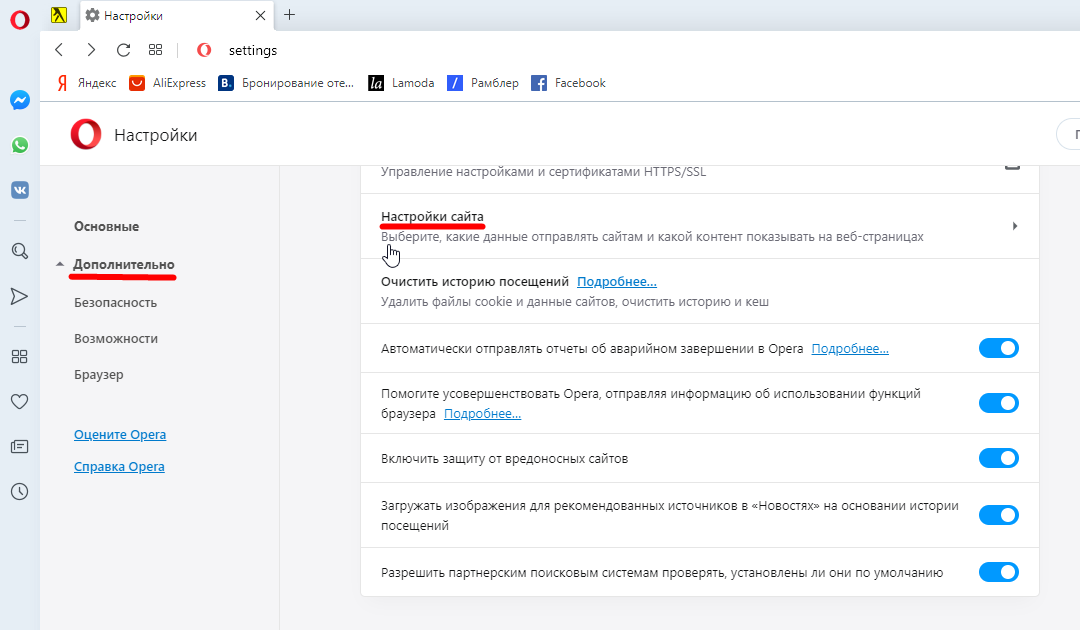Toggle protection from malicious sites
The width and height of the screenshot is (1080, 630).
(x=999, y=458)
